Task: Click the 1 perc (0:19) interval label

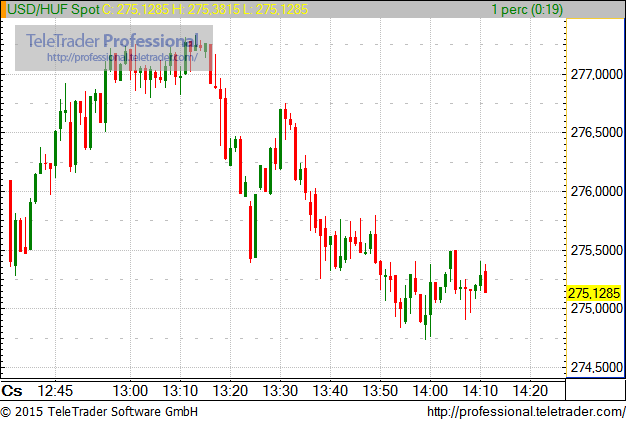Action: pos(527,9)
